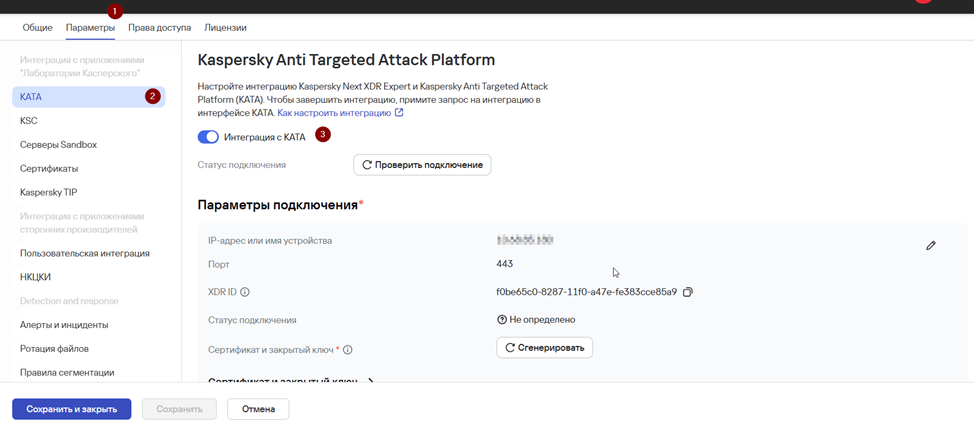
Task: Click the XDR ID value f0be65c0-8287-11f0-a47e-fe383cce85a9
Action: 586,292
